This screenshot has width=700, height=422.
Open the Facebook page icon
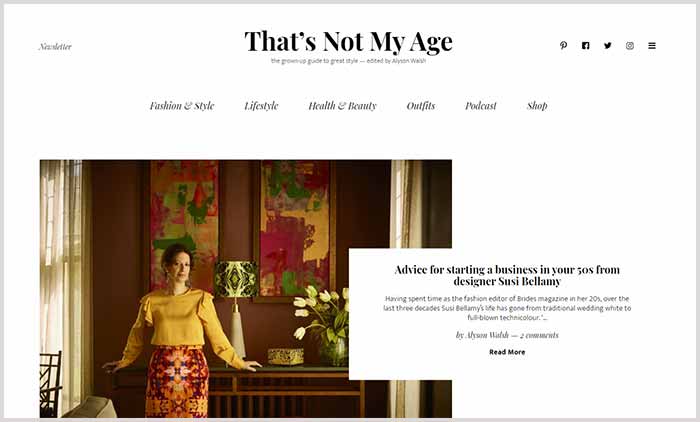click(x=585, y=46)
